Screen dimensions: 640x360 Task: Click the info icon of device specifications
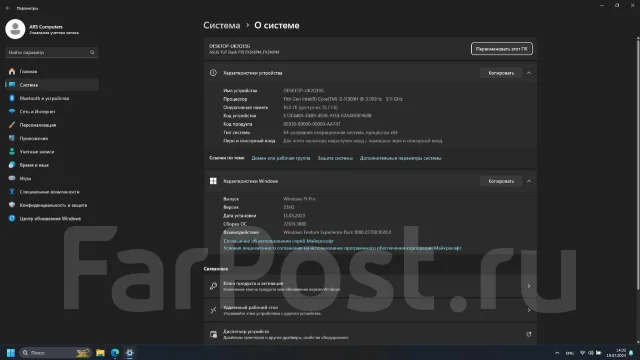[213, 73]
